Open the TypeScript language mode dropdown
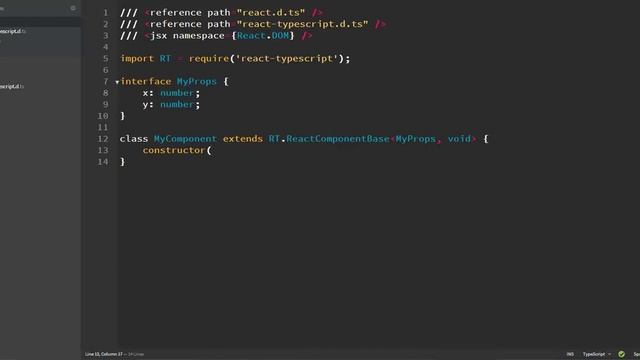The width and height of the screenshot is (640, 360). (x=596, y=354)
